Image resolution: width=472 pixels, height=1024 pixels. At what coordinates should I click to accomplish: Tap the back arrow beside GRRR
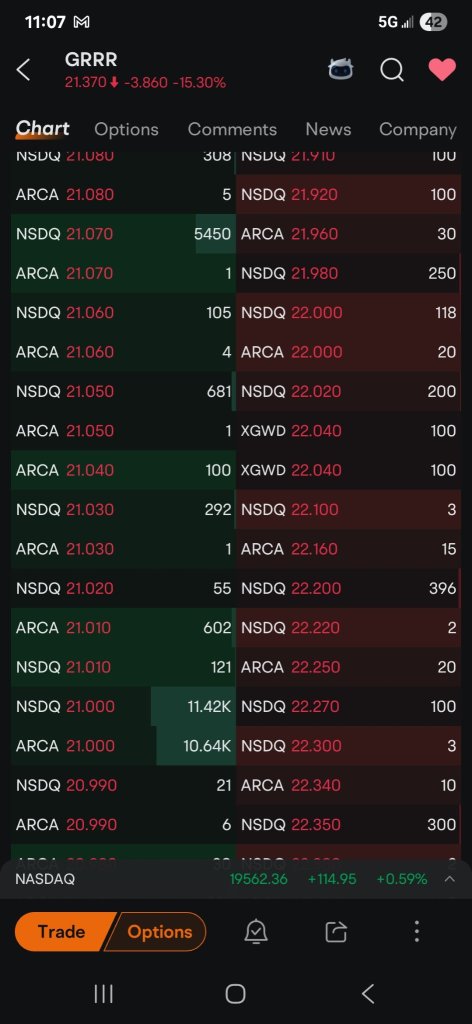(24, 70)
